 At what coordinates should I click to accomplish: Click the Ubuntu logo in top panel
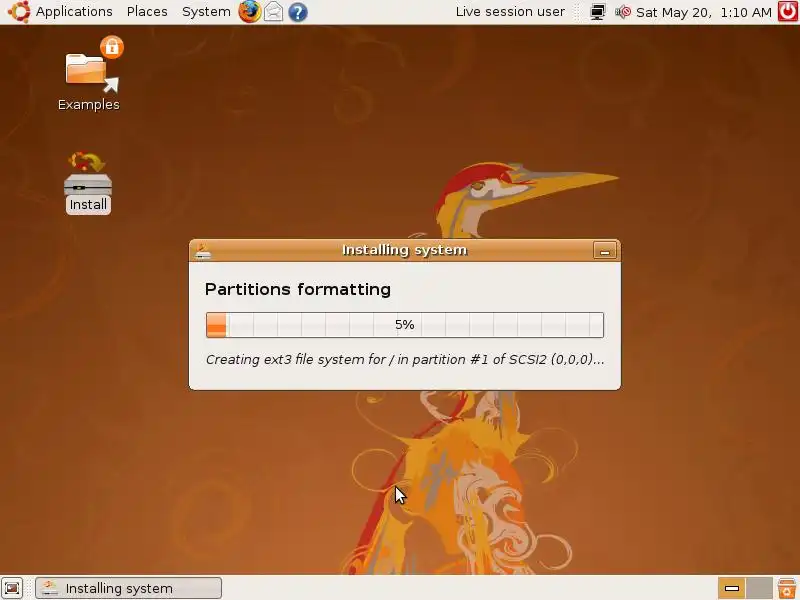19,12
